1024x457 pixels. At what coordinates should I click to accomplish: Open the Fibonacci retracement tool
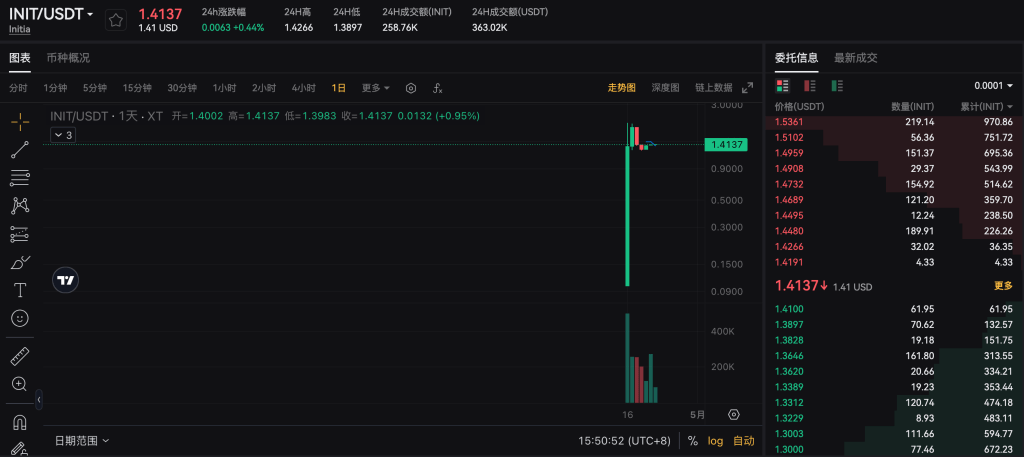(20, 178)
